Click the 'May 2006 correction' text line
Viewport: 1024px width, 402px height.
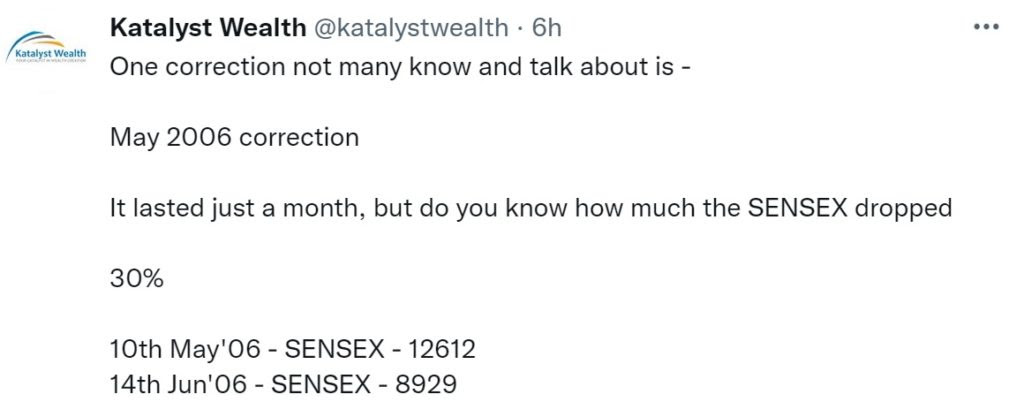pyautogui.click(x=234, y=138)
